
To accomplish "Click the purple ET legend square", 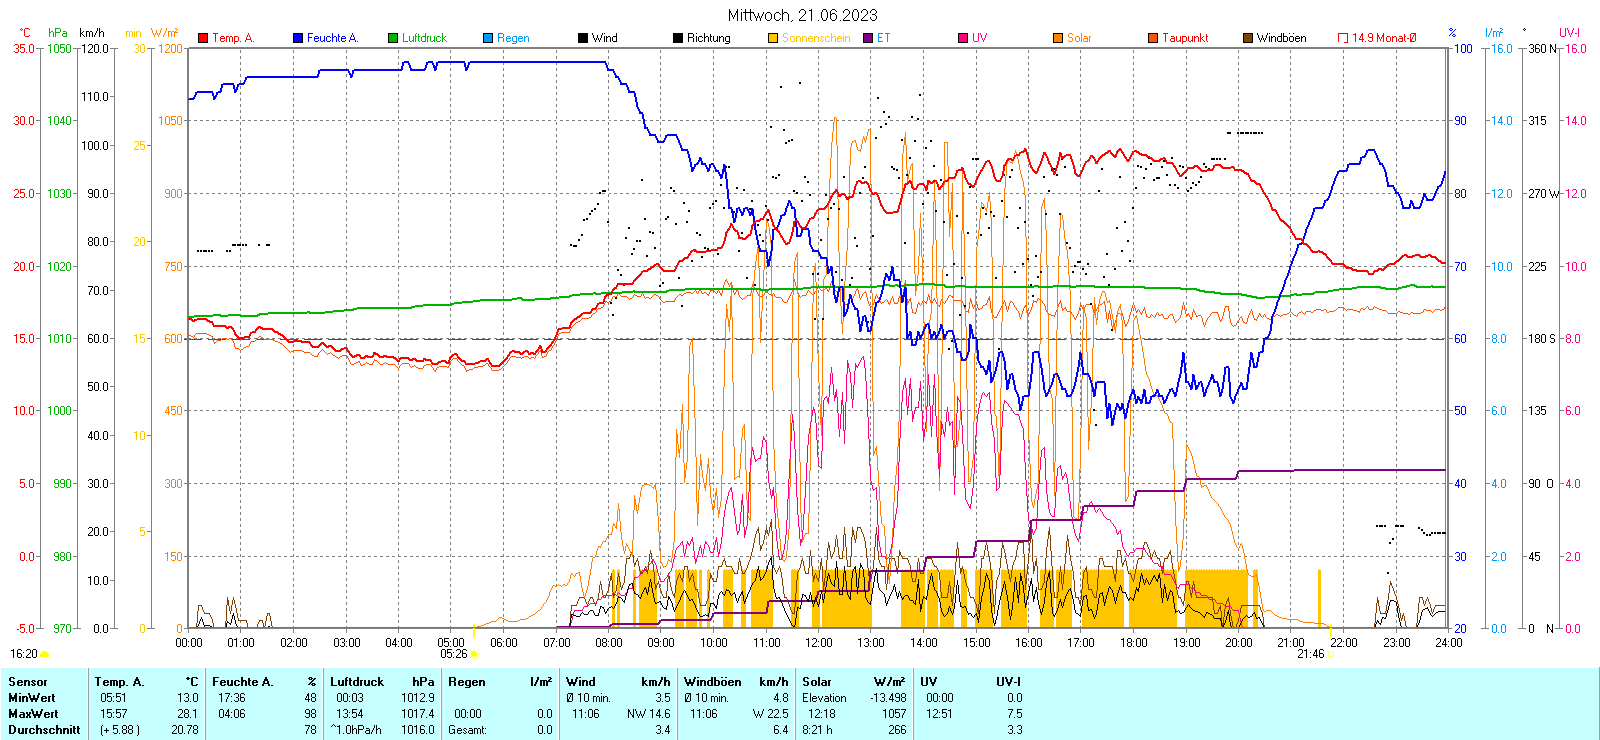I will [868, 38].
